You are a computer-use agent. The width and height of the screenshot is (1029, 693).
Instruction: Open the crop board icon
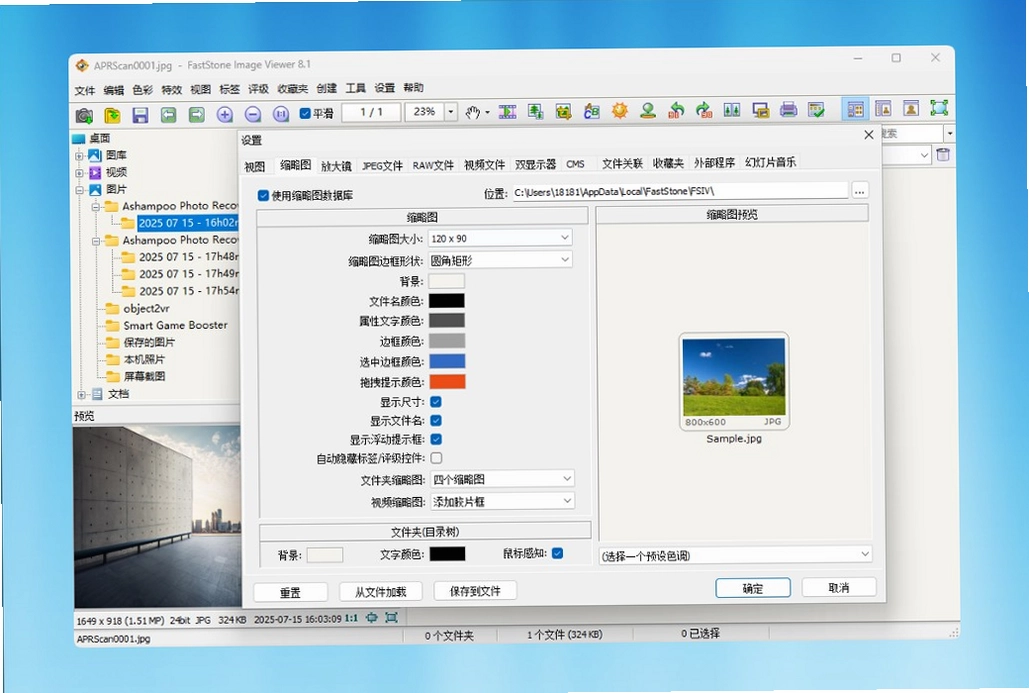564,112
